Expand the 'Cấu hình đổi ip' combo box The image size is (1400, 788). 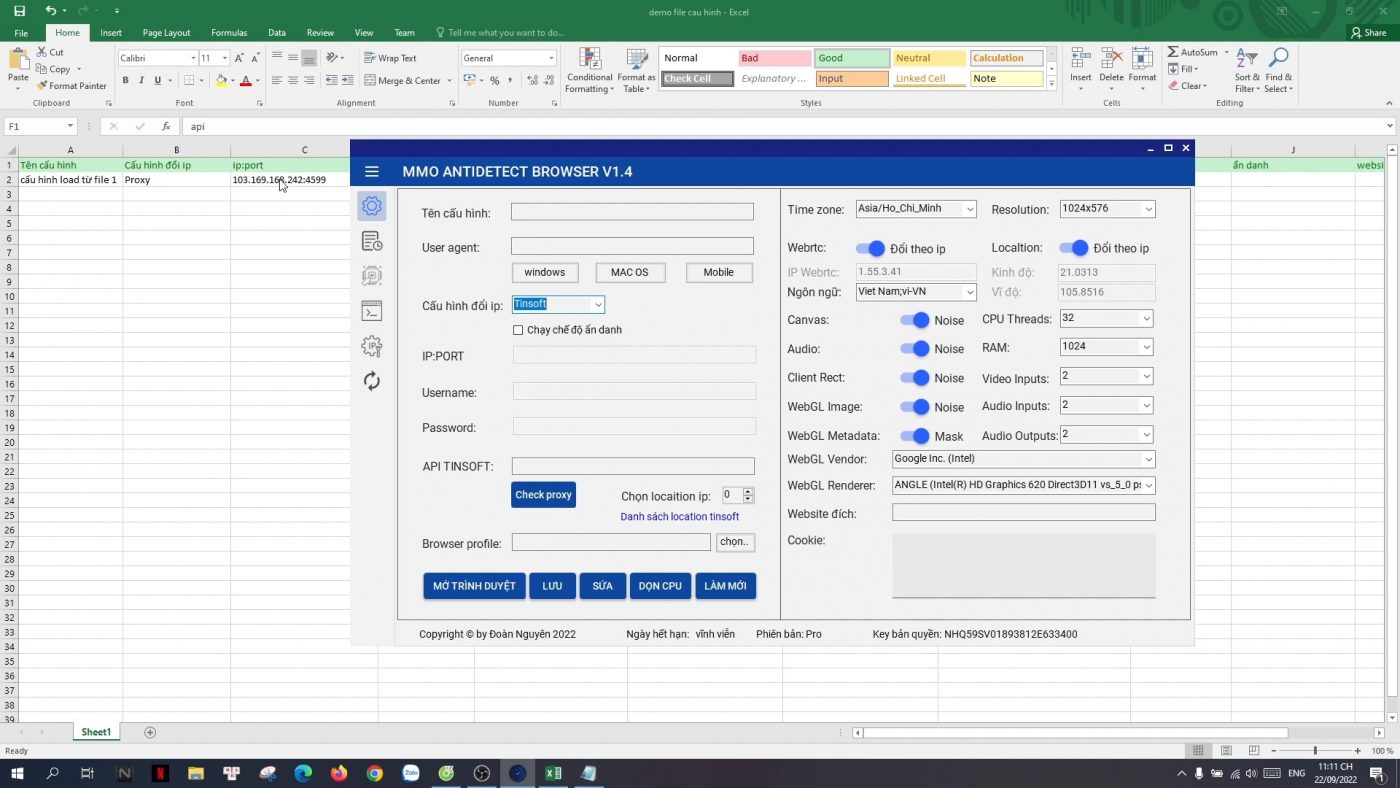pyautogui.click(x=598, y=305)
